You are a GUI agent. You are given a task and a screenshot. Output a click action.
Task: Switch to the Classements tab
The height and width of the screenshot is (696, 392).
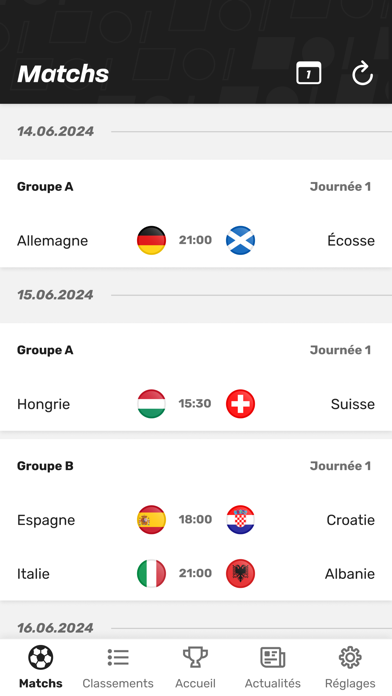tap(118, 667)
